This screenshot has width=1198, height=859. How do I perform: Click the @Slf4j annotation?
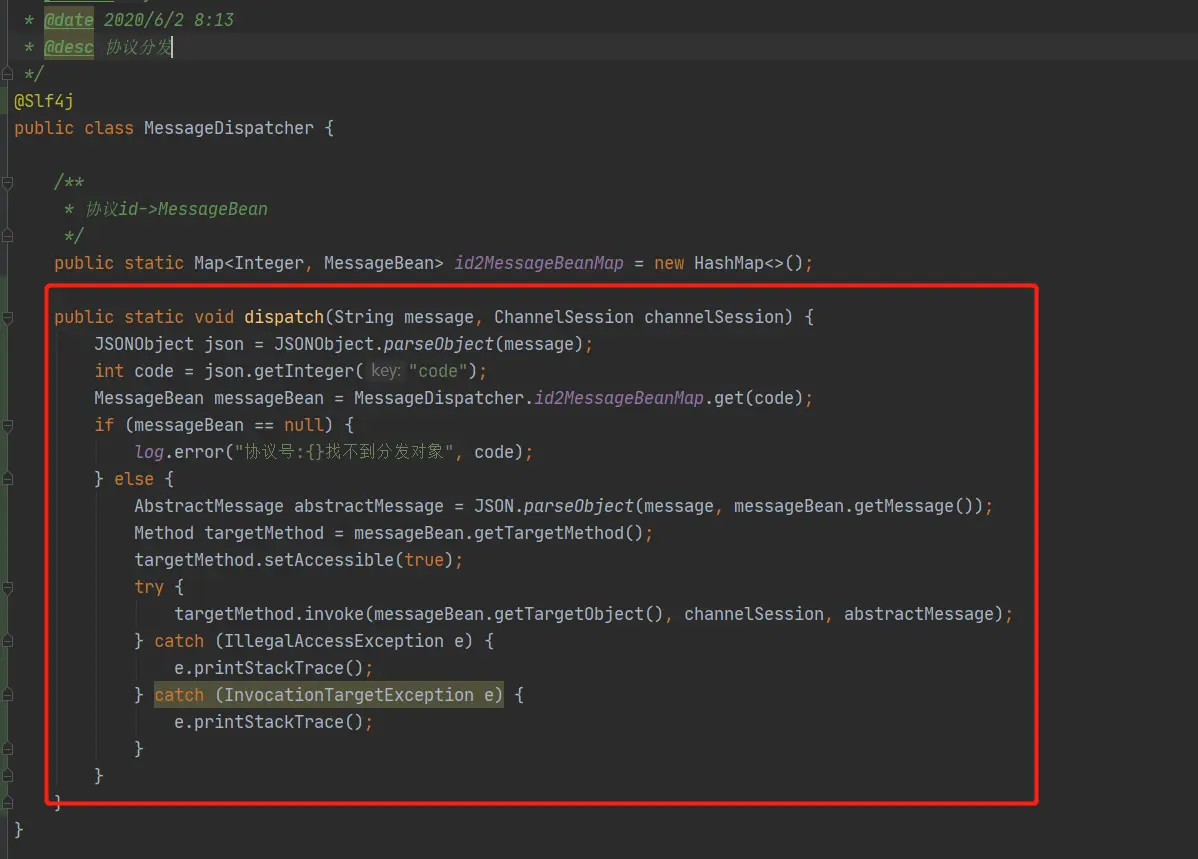click(44, 101)
